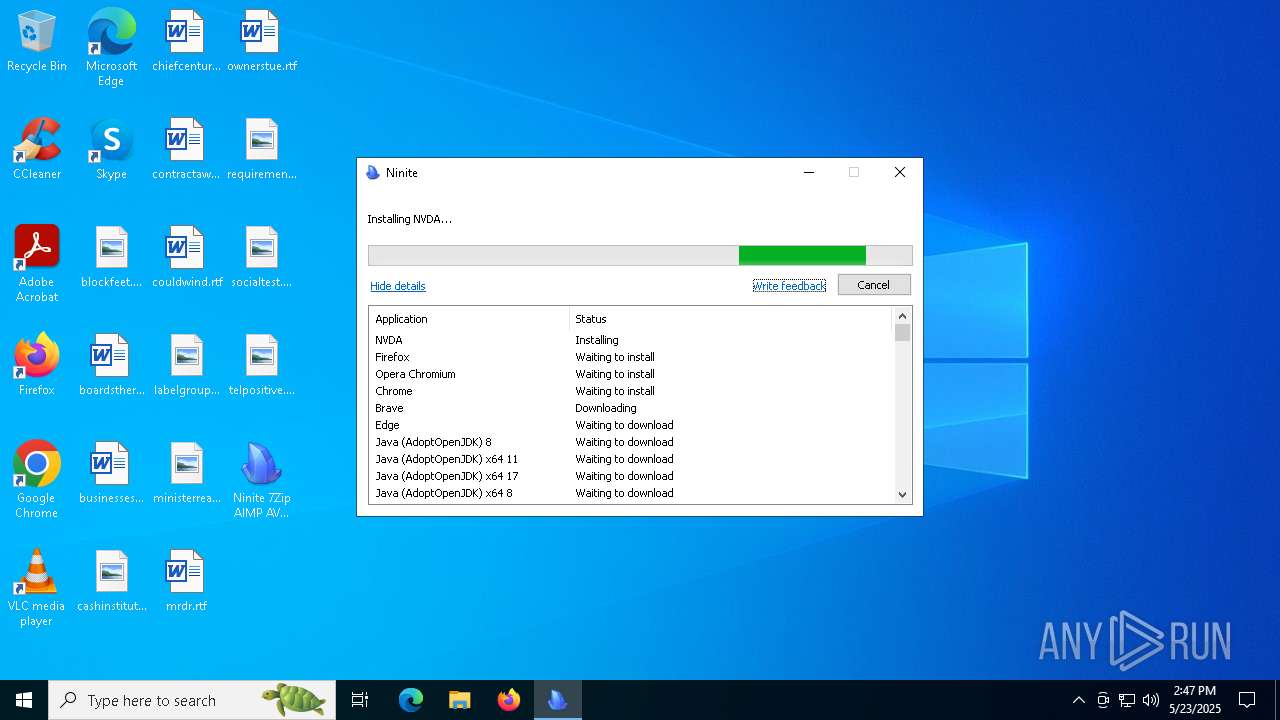Open blockfeet image file on desktop
The width and height of the screenshot is (1280, 720).
pos(111,257)
